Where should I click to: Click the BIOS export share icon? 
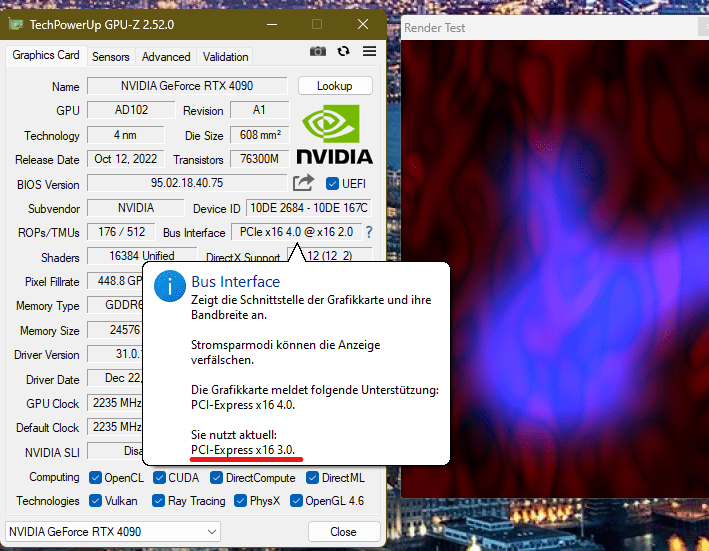click(x=303, y=183)
